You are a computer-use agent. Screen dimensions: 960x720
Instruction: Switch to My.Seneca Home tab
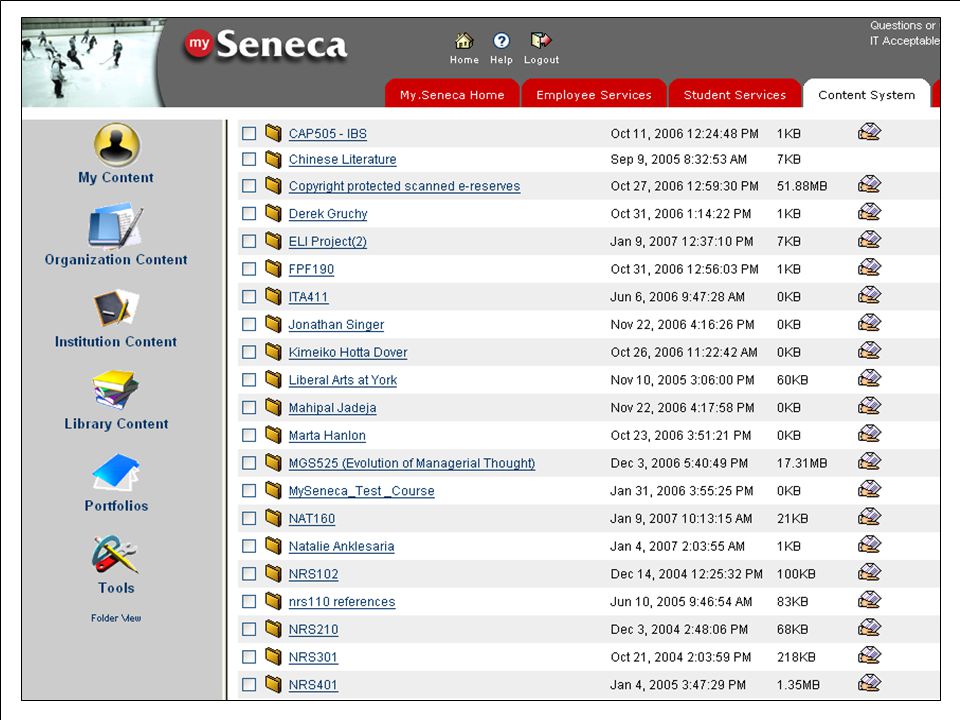point(452,94)
